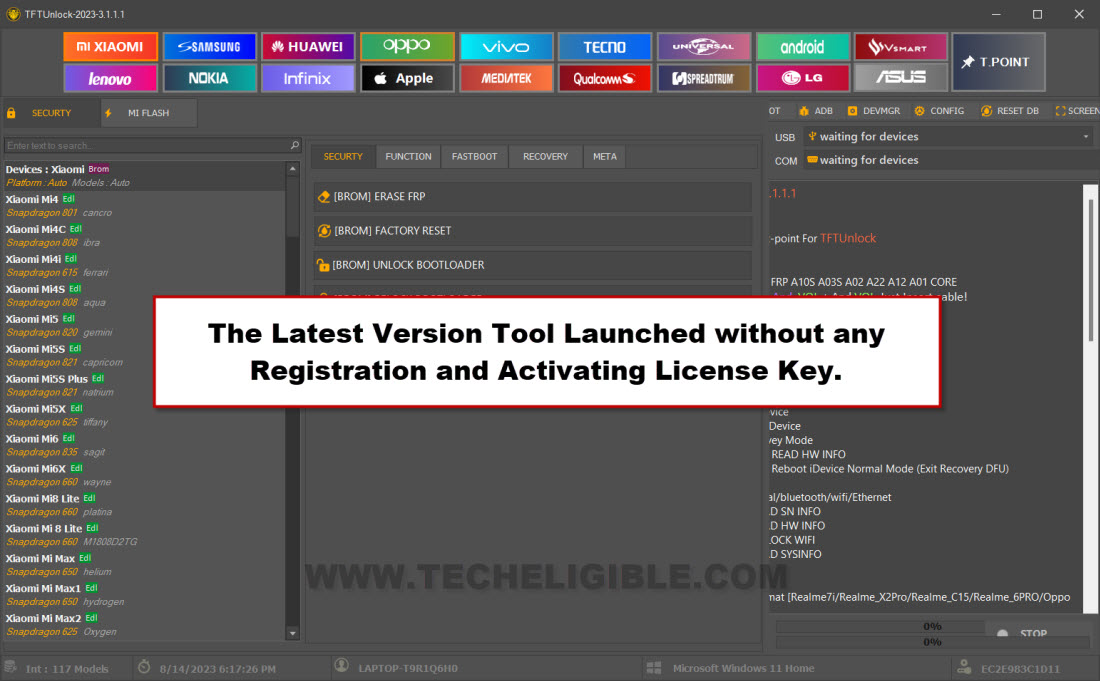Viewport: 1100px width, 681px height.
Task: Select Xiaomi Mi Max helium model
Action: (x=144, y=565)
